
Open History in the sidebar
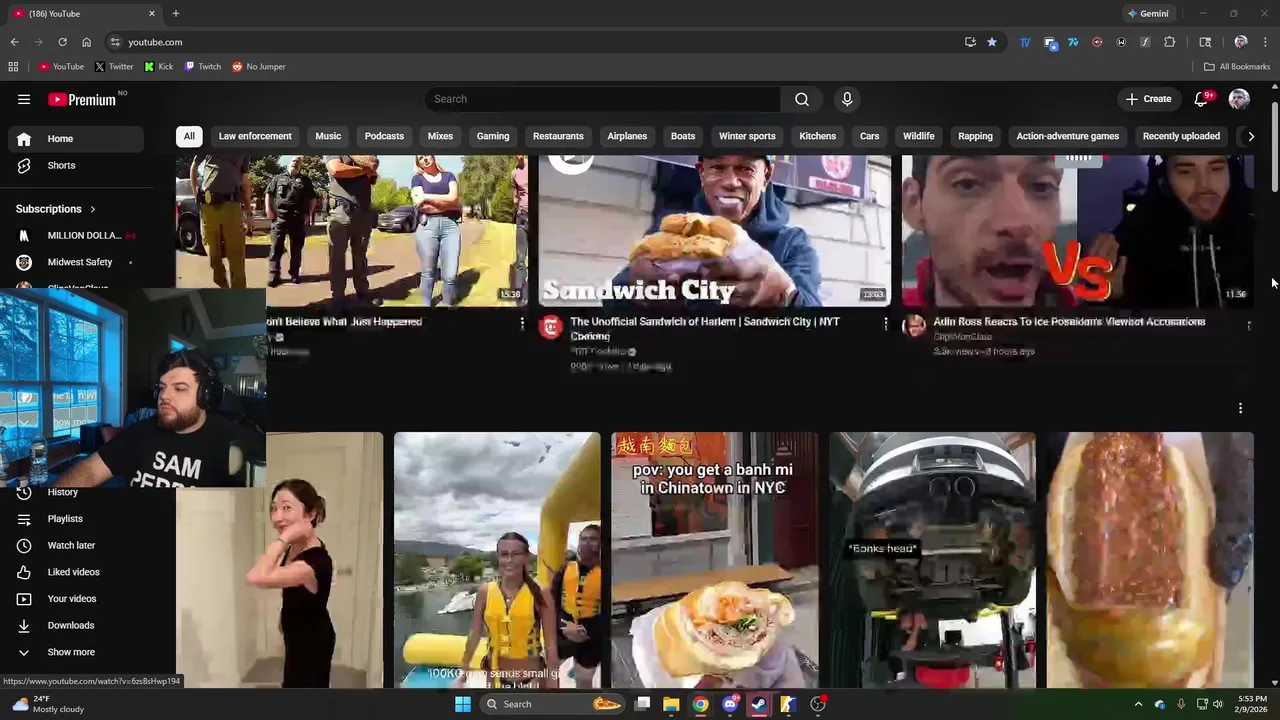coord(76,492)
